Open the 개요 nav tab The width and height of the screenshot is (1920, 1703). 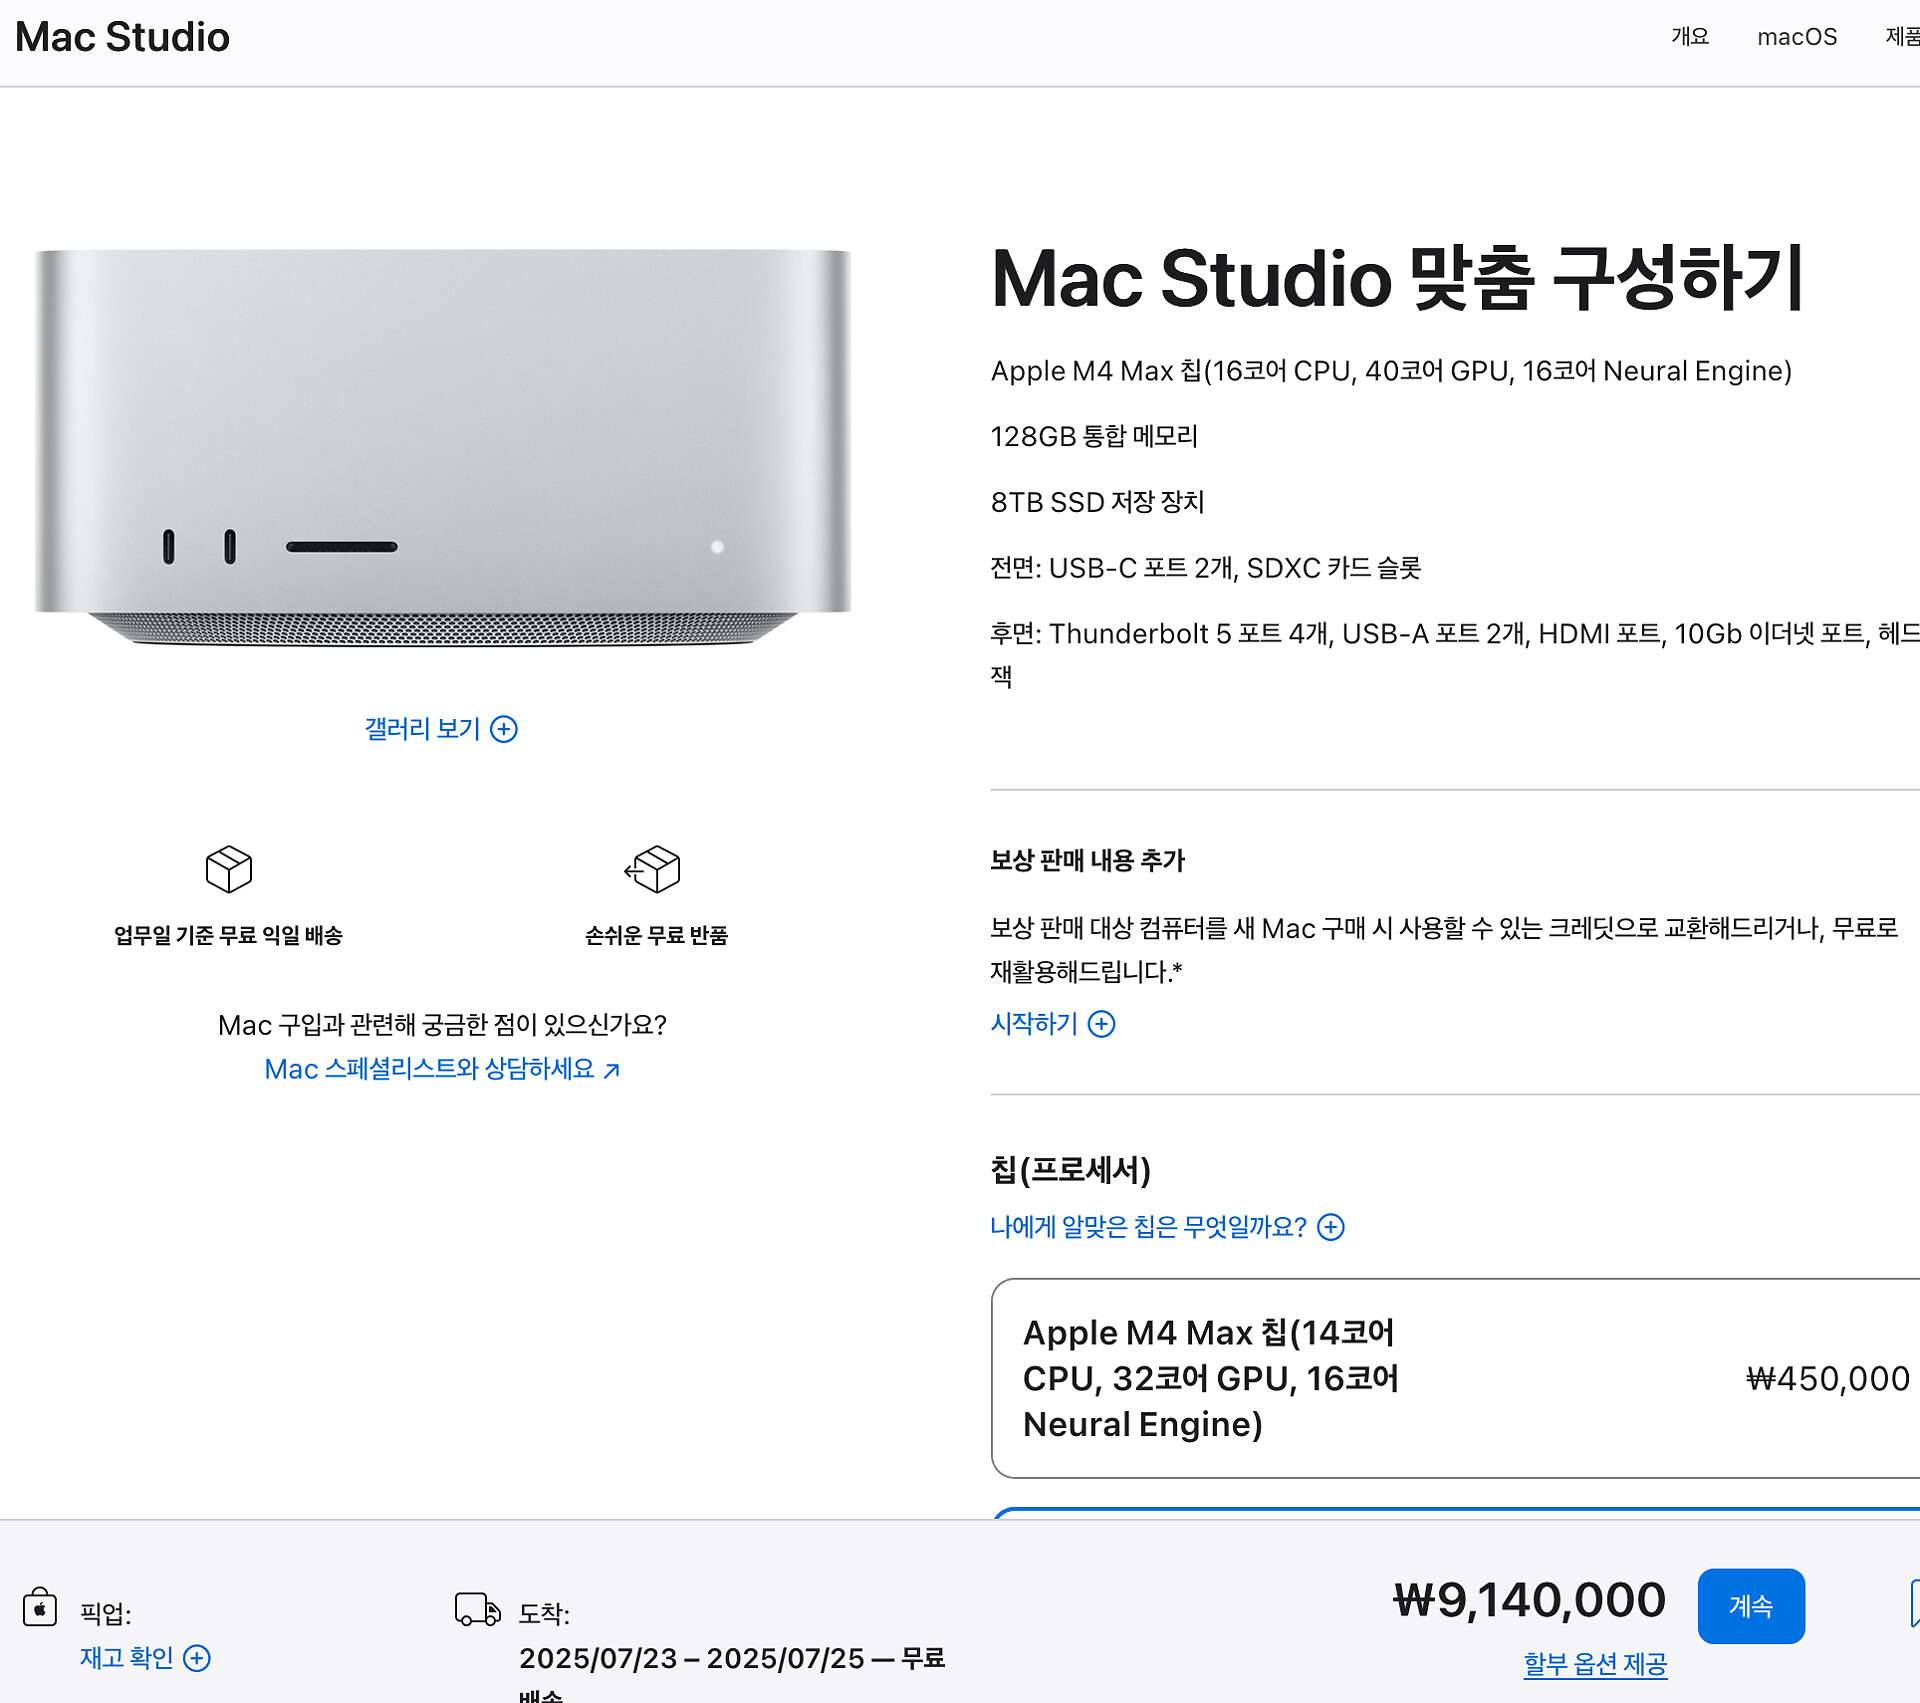click(x=1690, y=37)
